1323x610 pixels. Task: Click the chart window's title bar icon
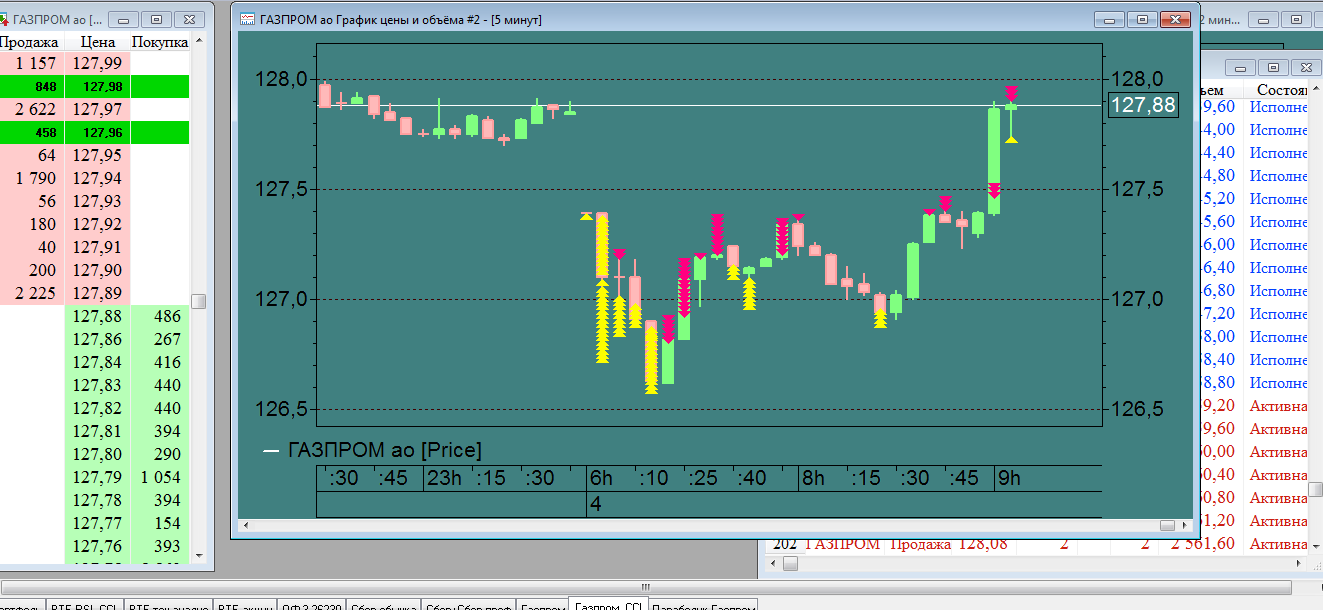[246, 19]
